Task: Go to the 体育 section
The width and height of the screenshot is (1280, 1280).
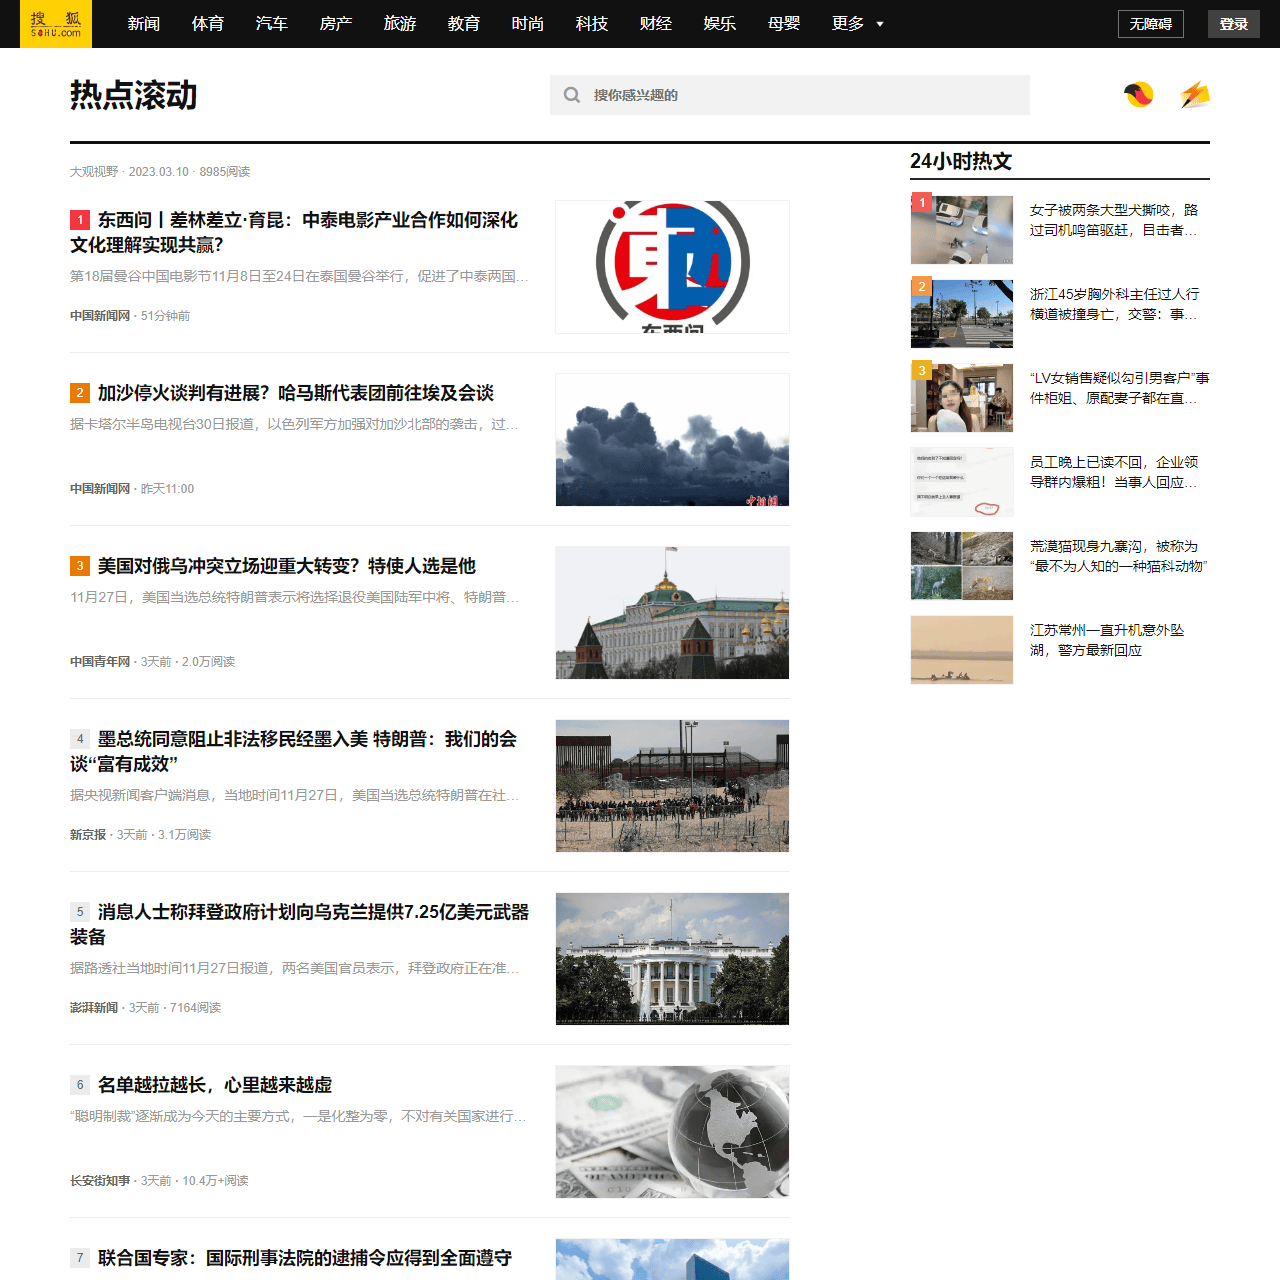Action: coord(208,24)
